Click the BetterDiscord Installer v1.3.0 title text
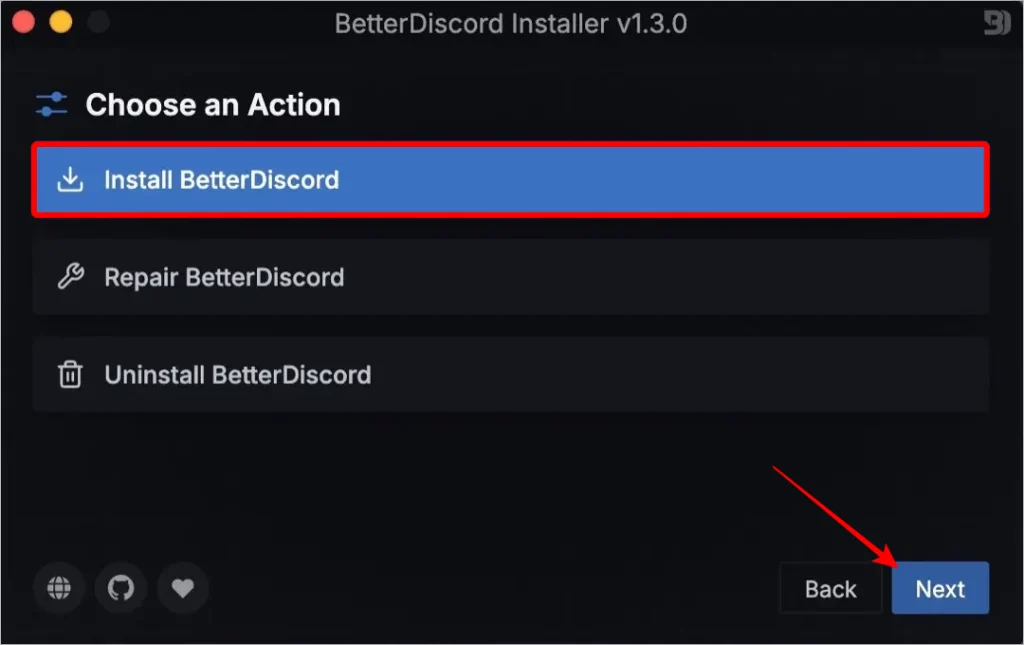 (511, 24)
